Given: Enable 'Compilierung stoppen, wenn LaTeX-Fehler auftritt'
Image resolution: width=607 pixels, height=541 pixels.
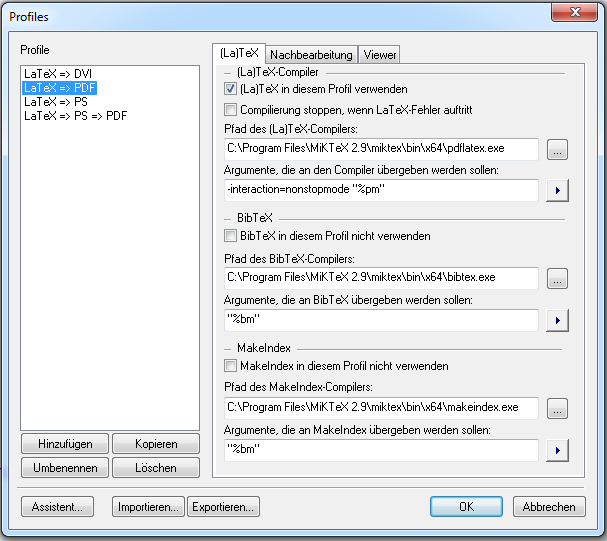Looking at the screenshot, I should (232, 109).
